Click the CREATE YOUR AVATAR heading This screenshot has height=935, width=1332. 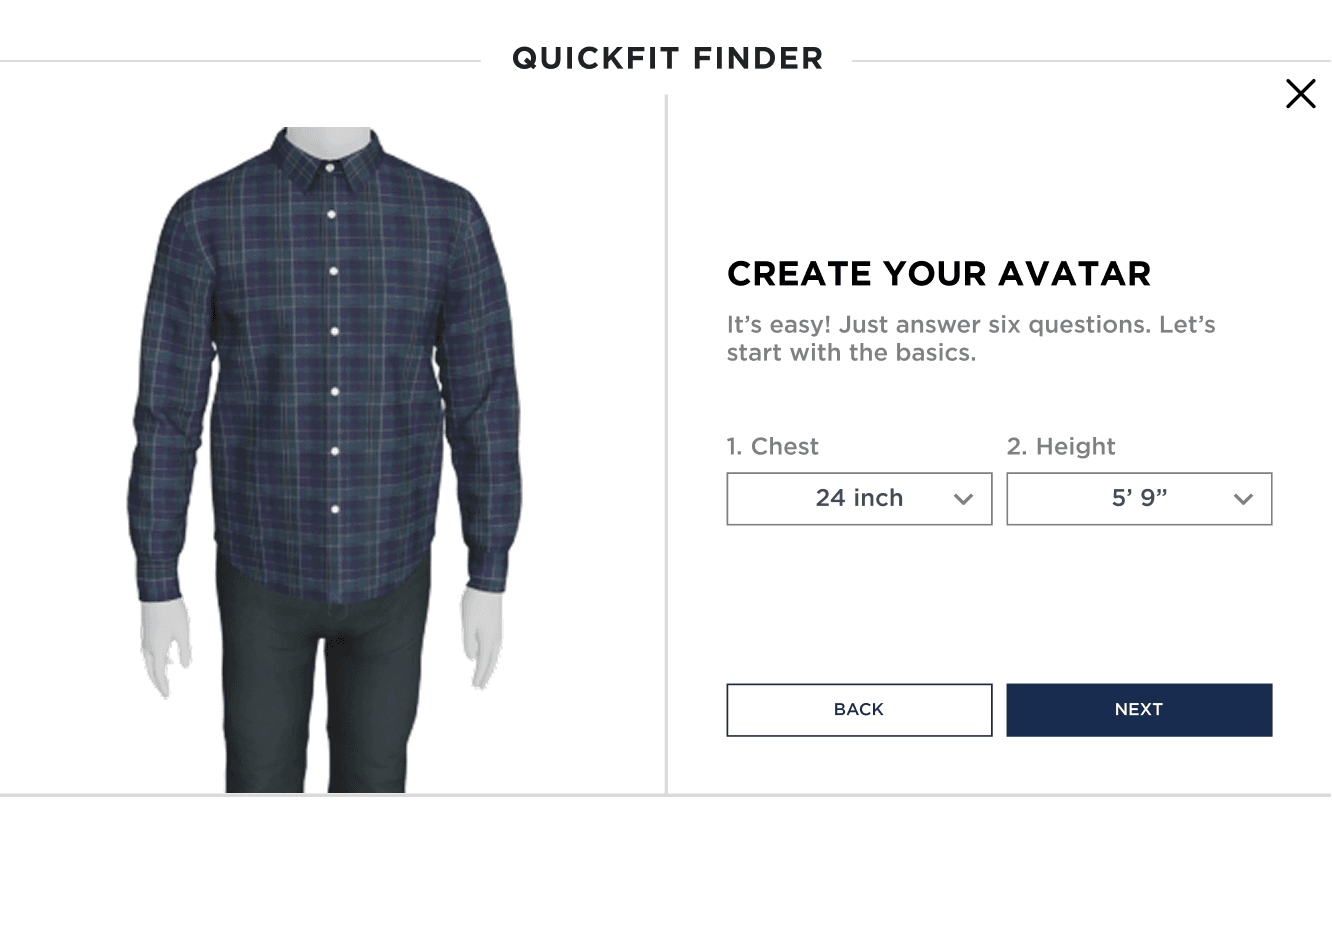pyautogui.click(x=939, y=274)
